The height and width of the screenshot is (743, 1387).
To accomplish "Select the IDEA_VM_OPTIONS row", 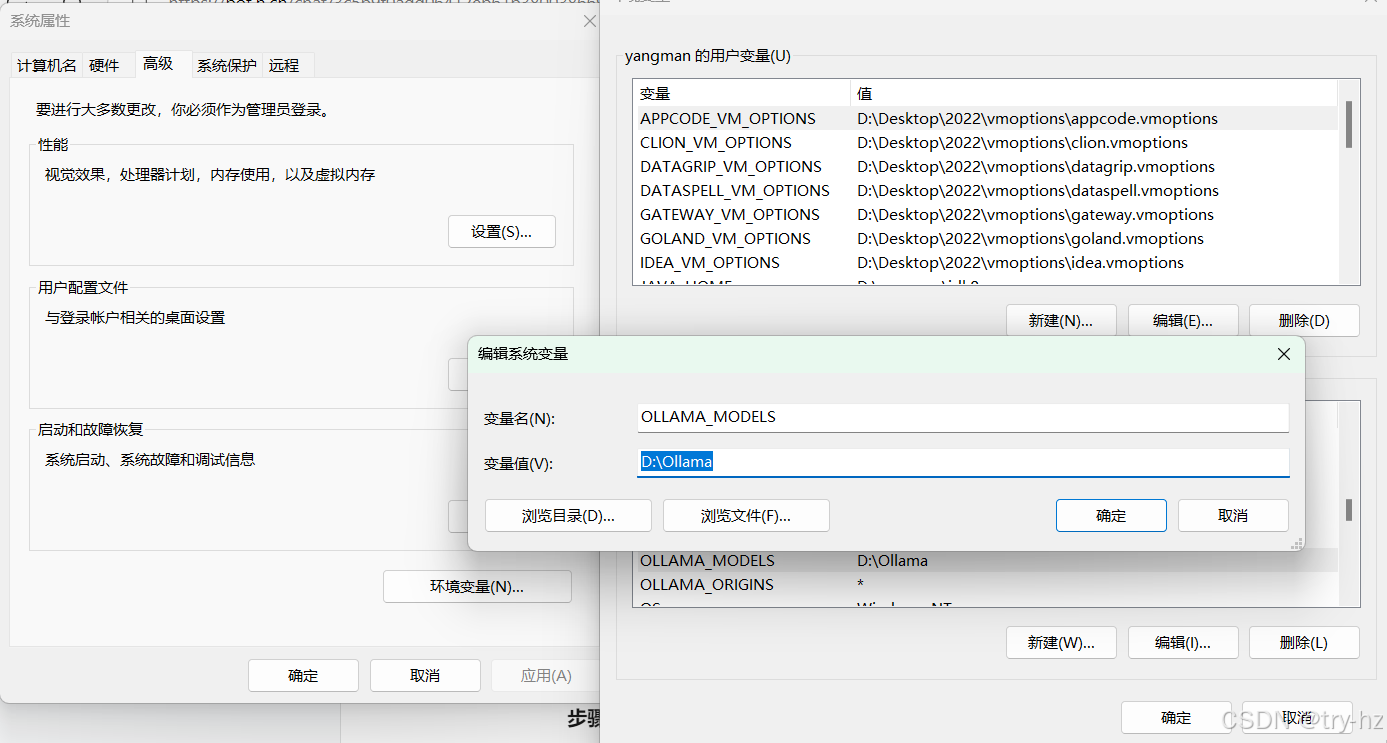I will (985, 263).
